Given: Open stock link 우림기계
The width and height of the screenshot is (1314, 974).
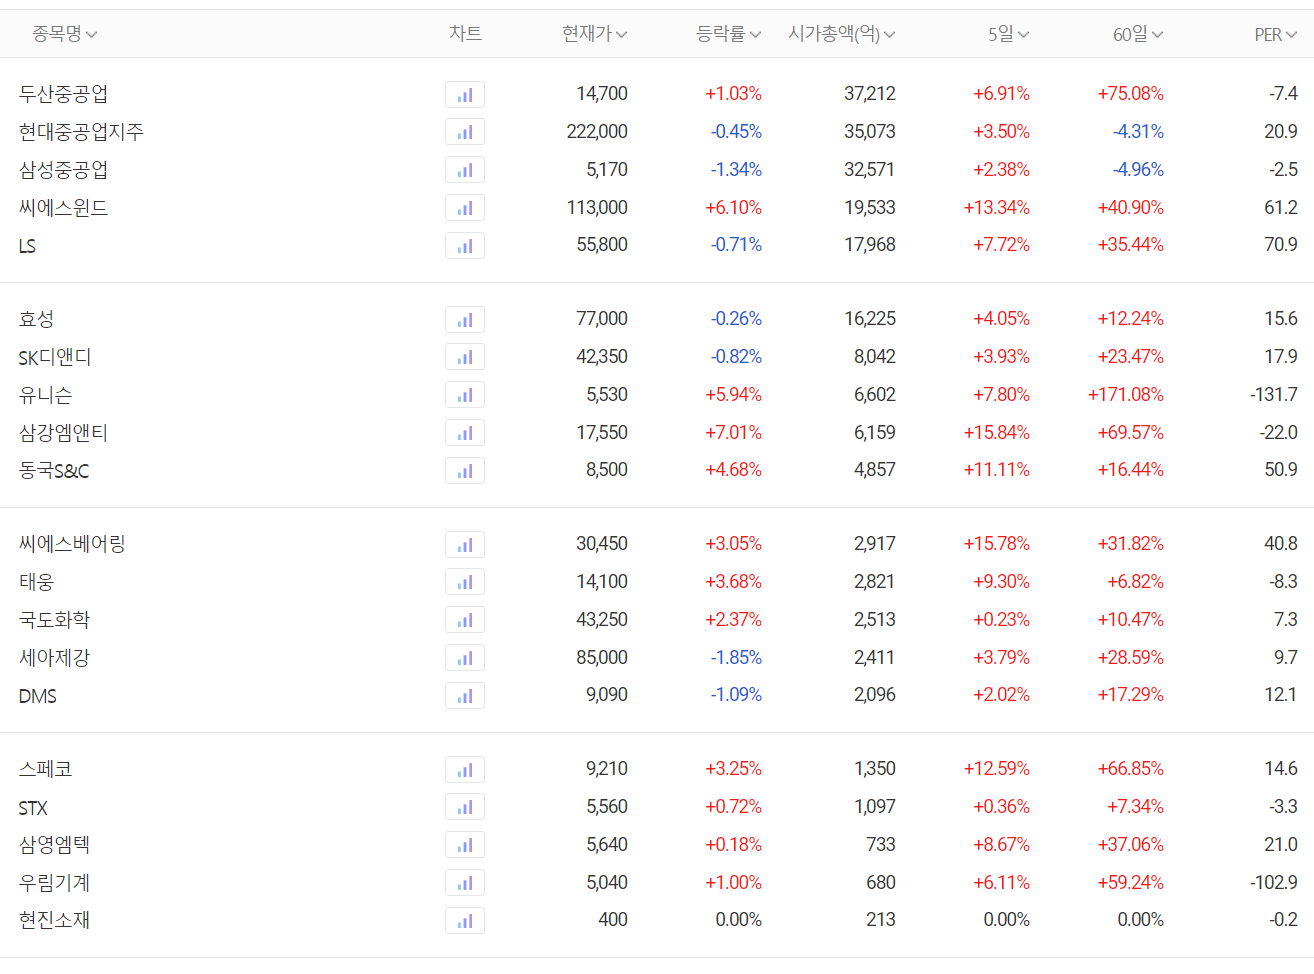Looking at the screenshot, I should tap(54, 883).
